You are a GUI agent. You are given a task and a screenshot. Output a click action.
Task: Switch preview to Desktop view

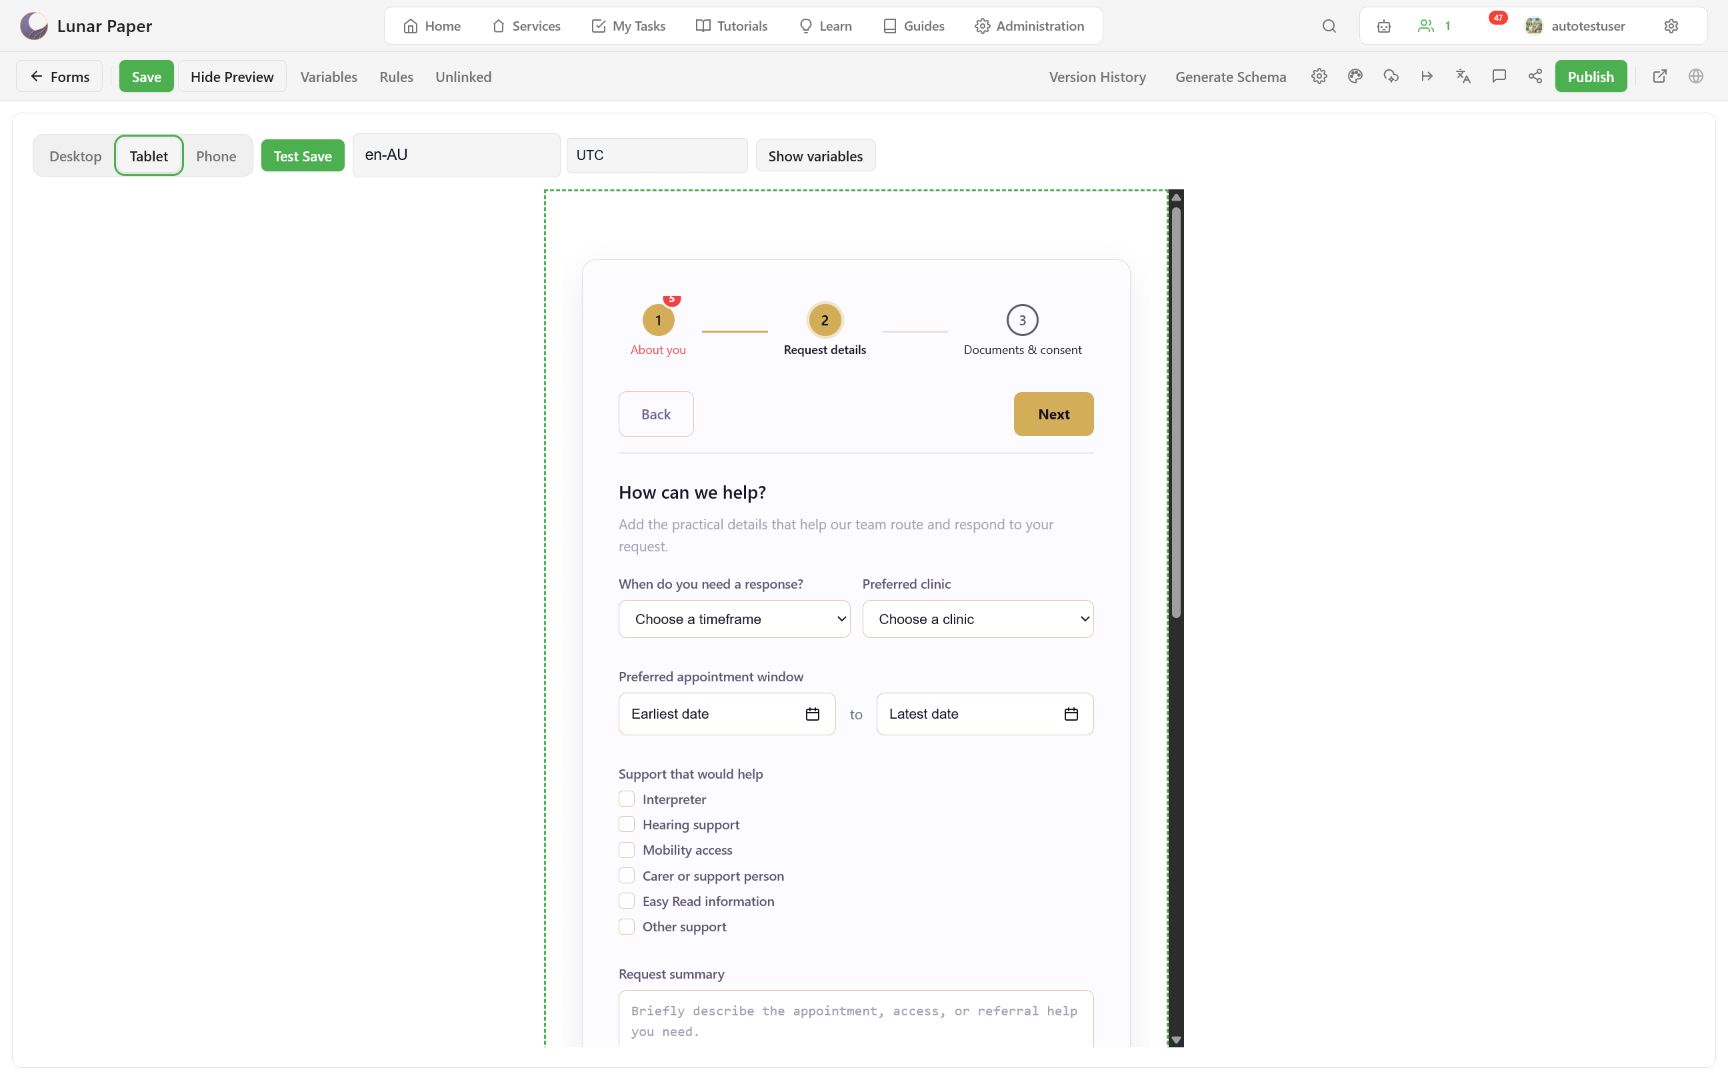(75, 156)
